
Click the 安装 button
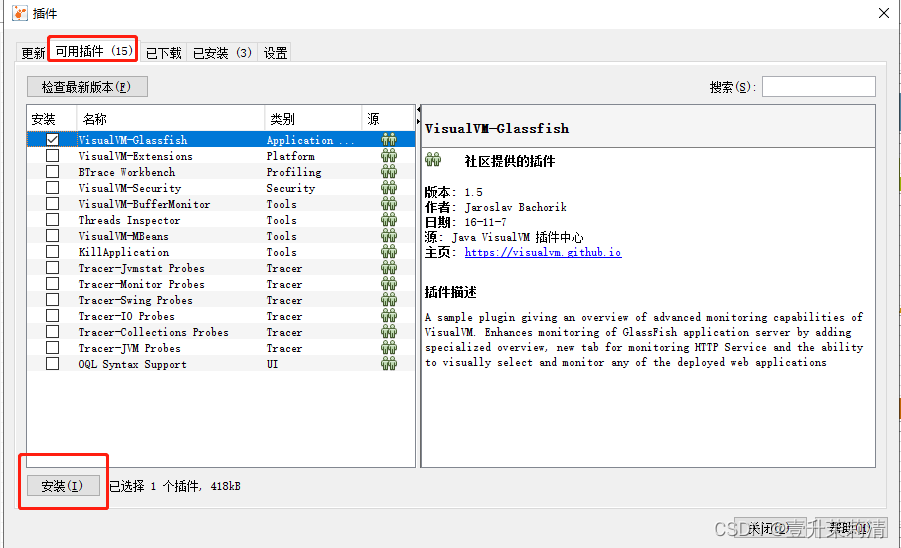(x=63, y=486)
